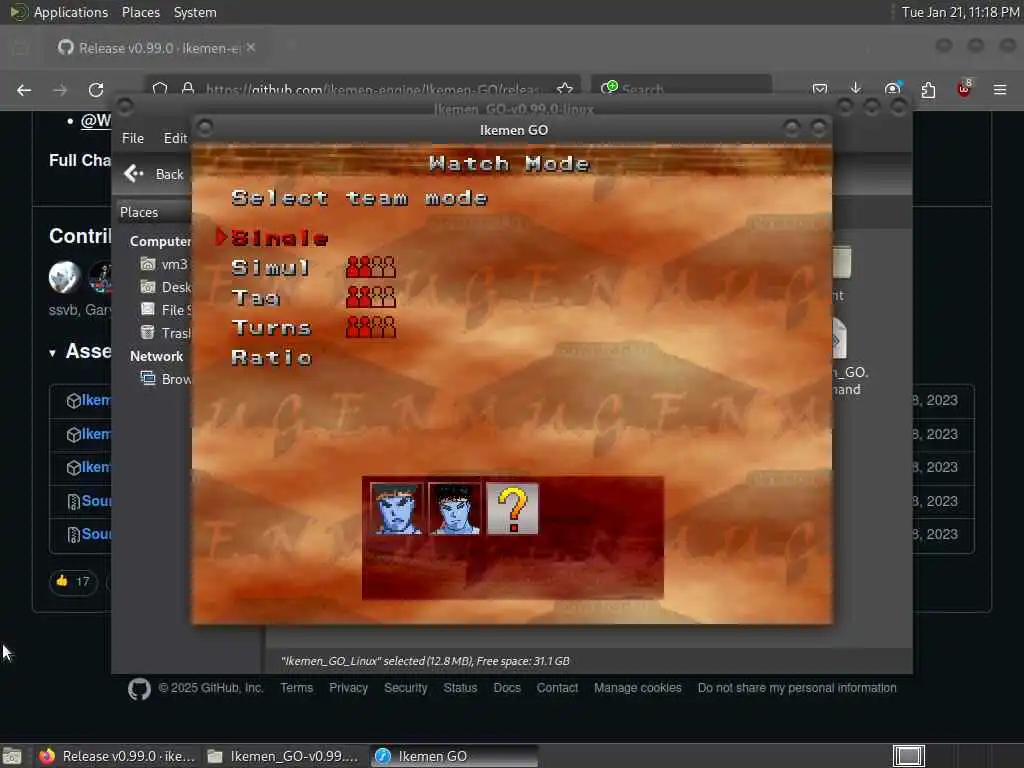The image size is (1024, 768).
Task: Select the random question mark character
Action: tap(513, 509)
